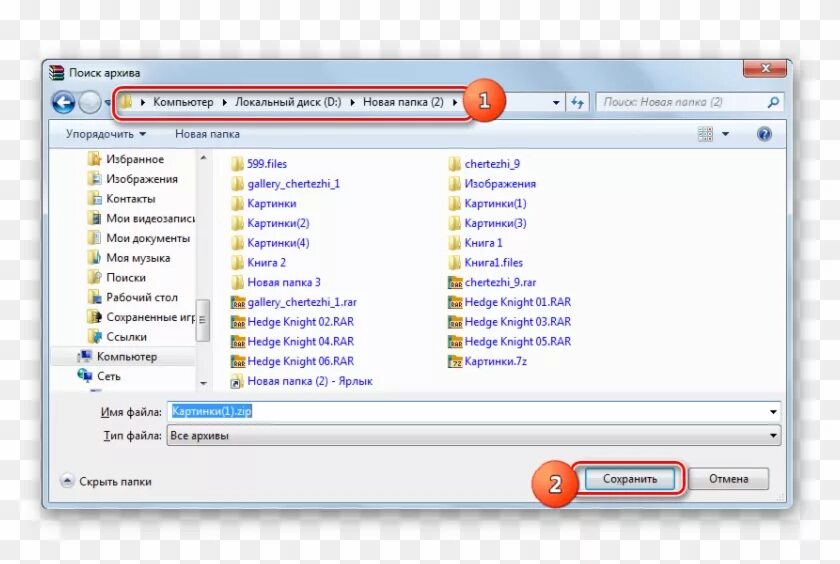
Task: Select the Книга 1 folder icon
Action: point(455,243)
